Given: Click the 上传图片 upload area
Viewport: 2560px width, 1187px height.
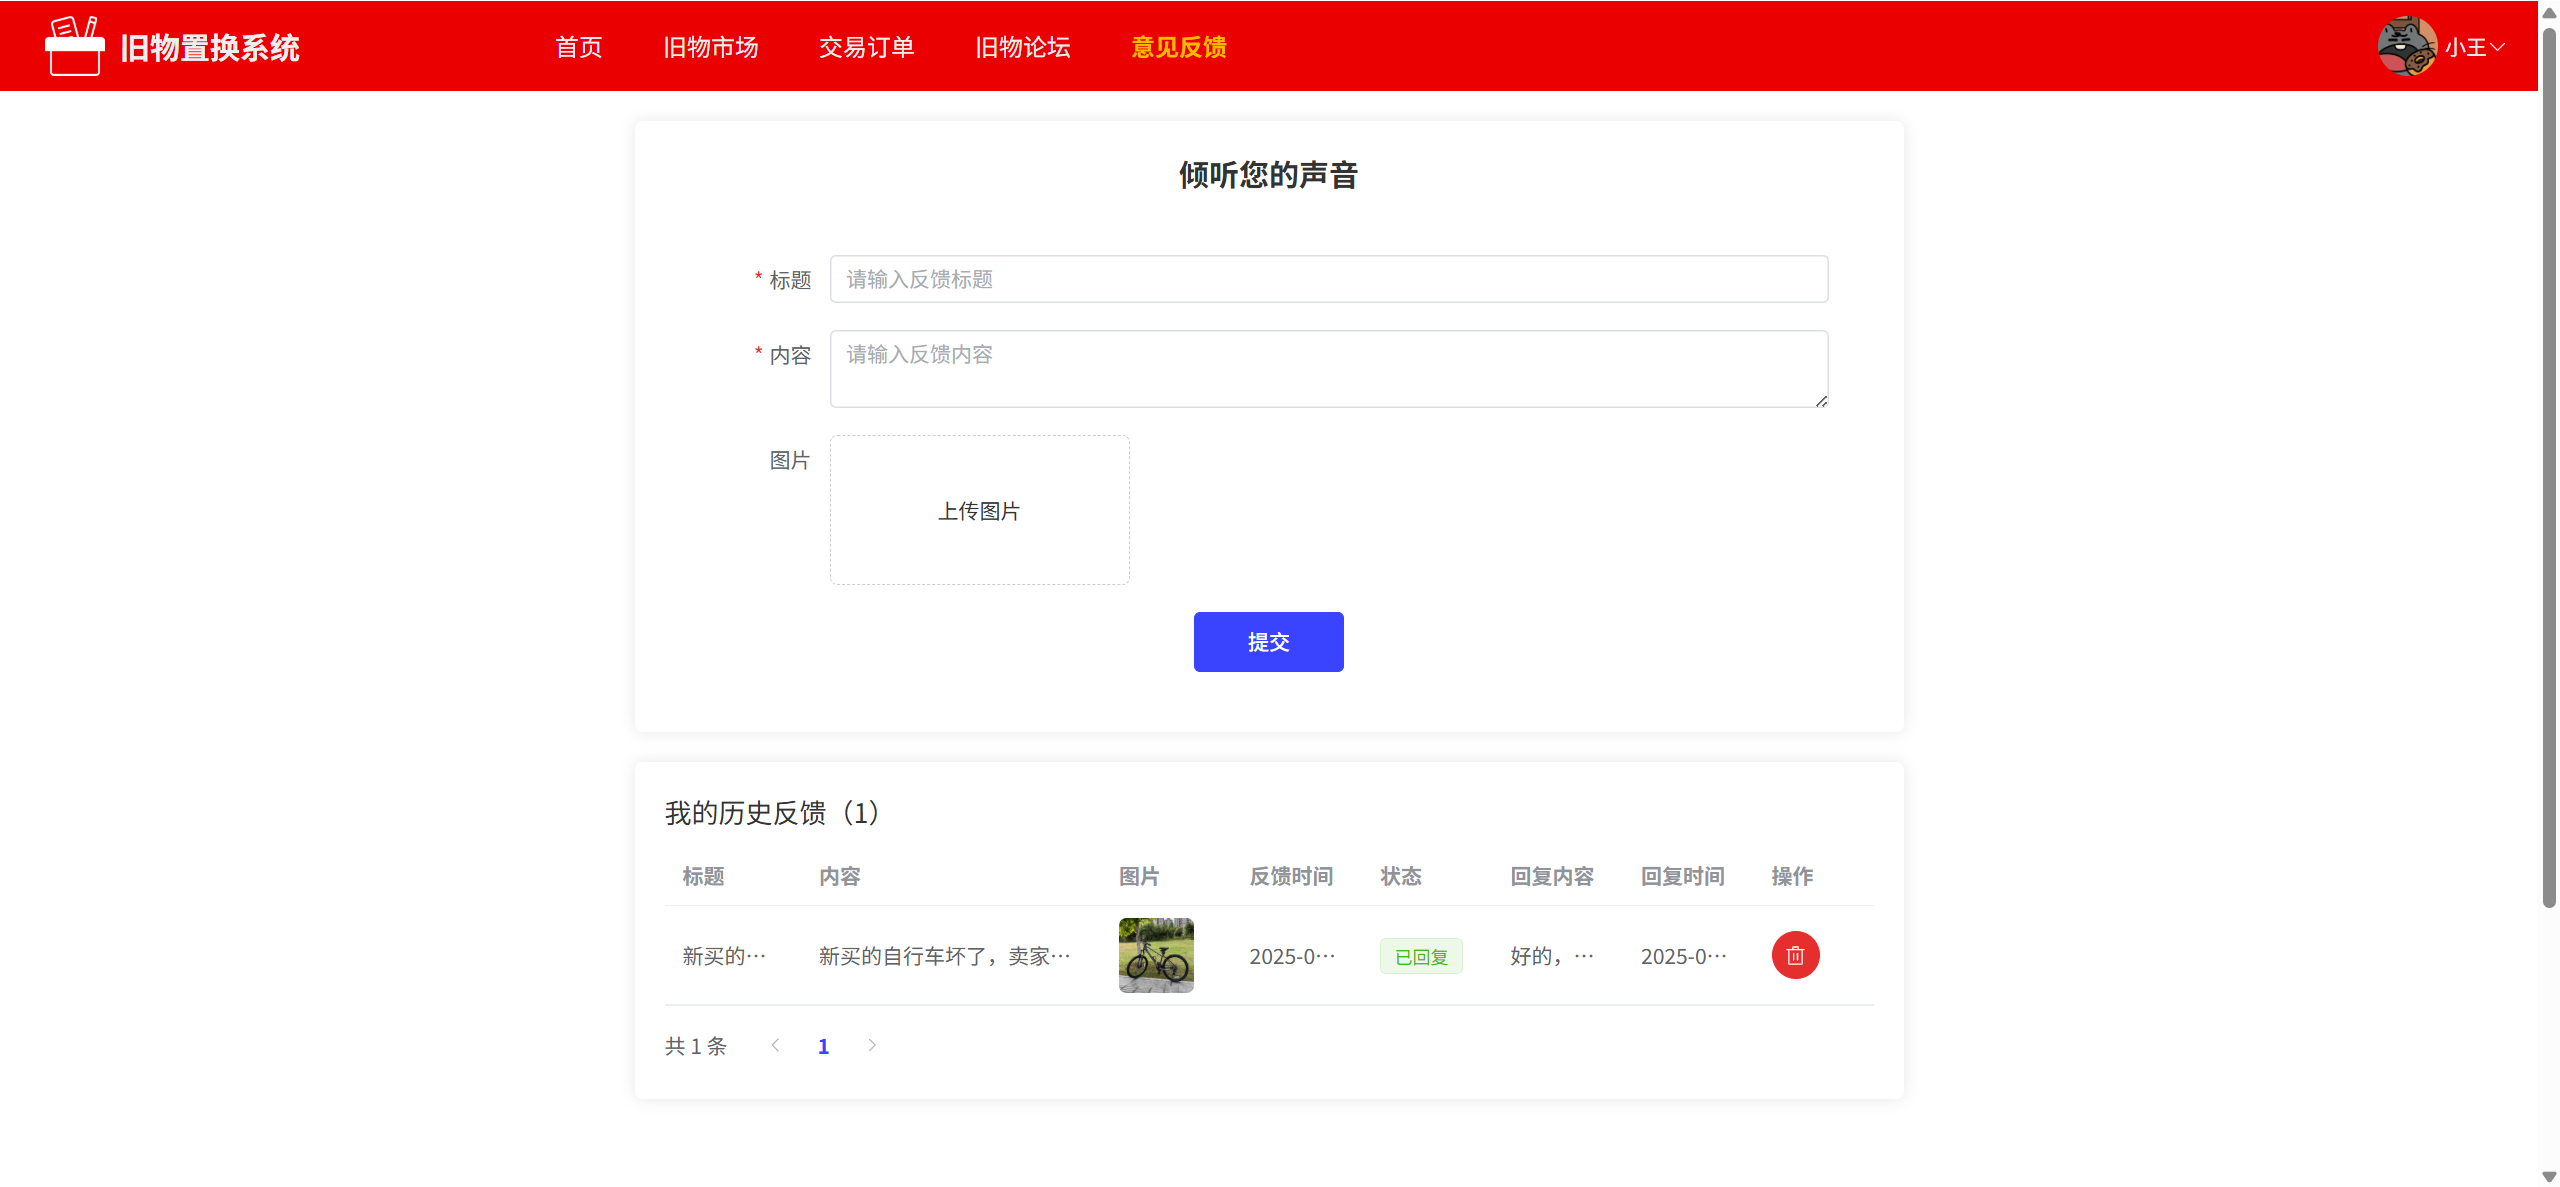Looking at the screenshot, I should pyautogui.click(x=979, y=510).
